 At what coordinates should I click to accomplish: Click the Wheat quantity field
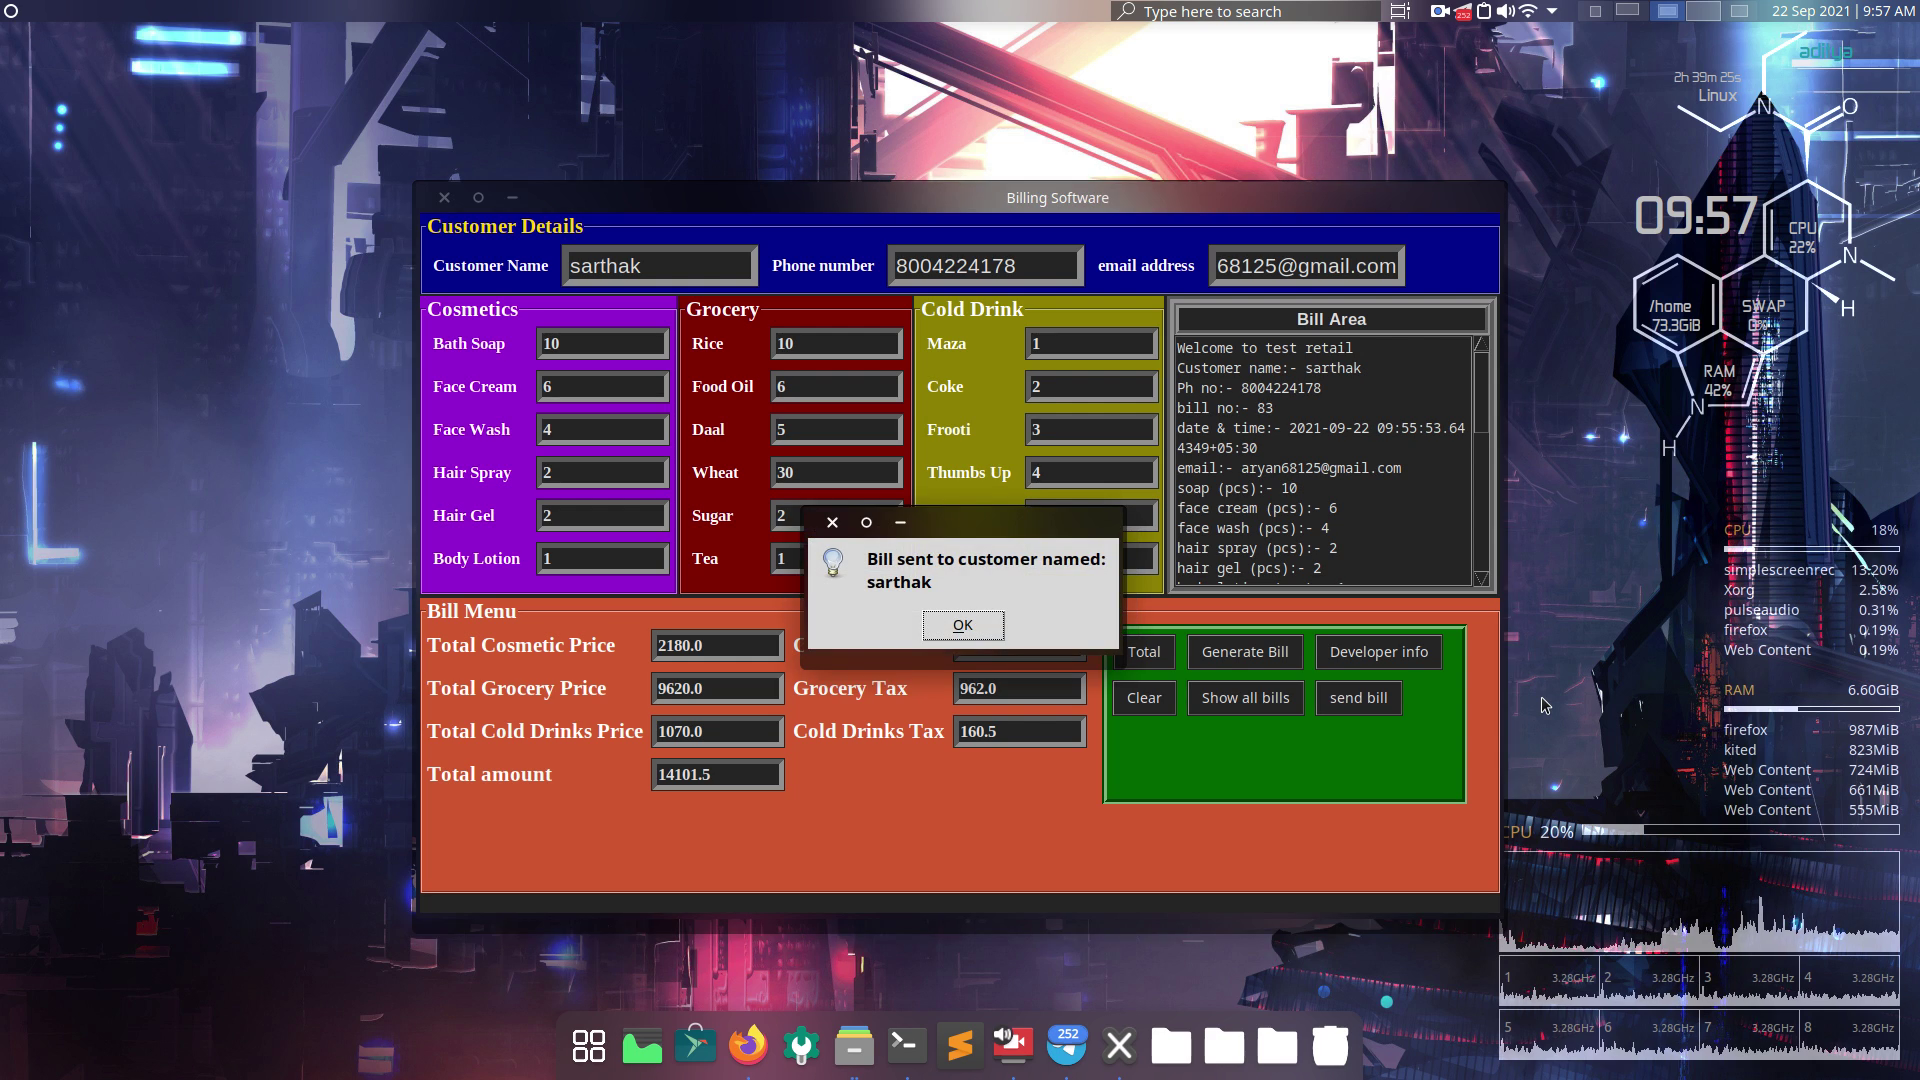[x=837, y=473]
